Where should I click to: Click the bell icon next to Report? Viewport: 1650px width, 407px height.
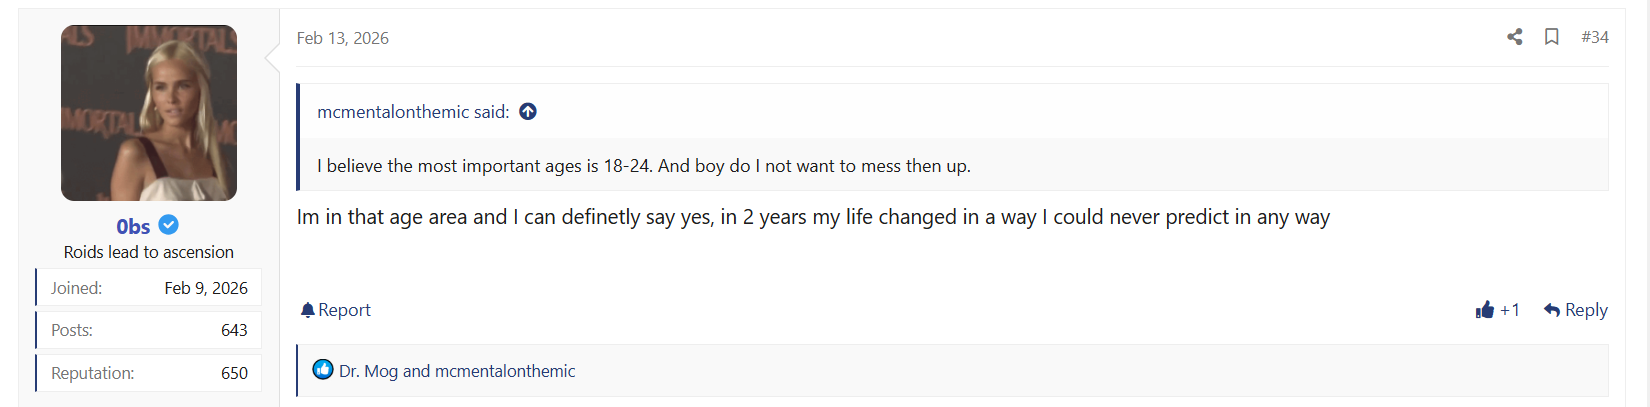coord(308,310)
